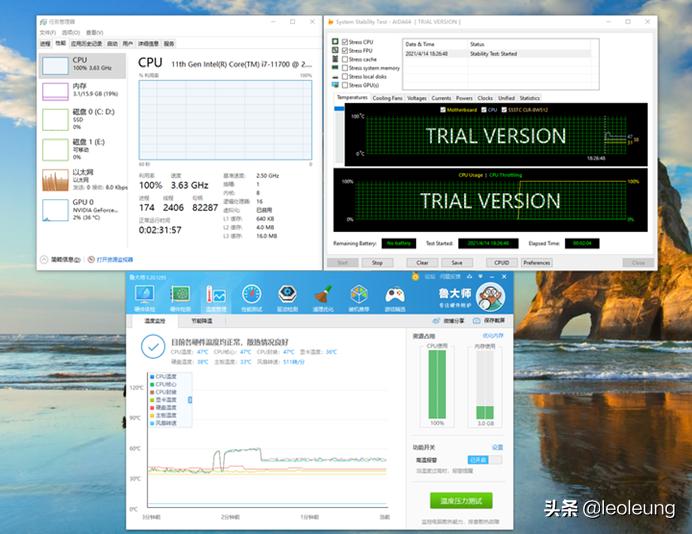Enable the Stress cache checkbox
The image size is (692, 534).
(x=347, y=58)
